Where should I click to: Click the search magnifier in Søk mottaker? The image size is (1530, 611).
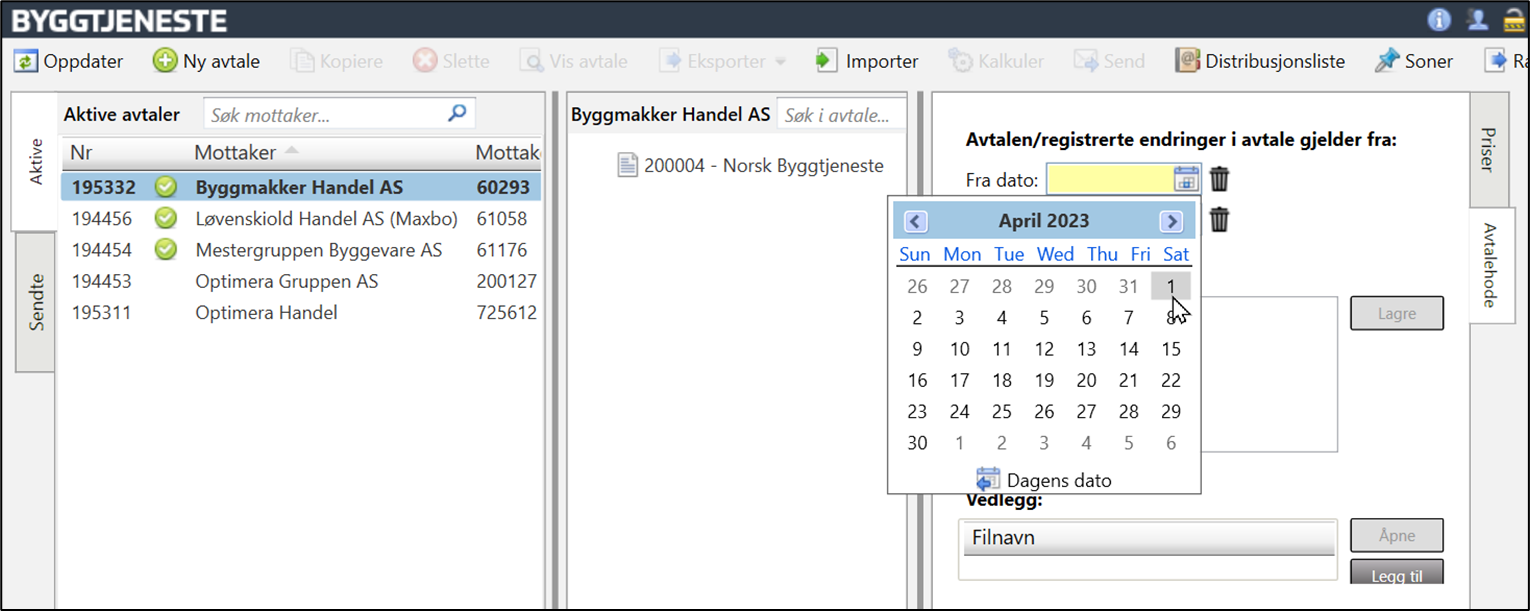click(457, 114)
